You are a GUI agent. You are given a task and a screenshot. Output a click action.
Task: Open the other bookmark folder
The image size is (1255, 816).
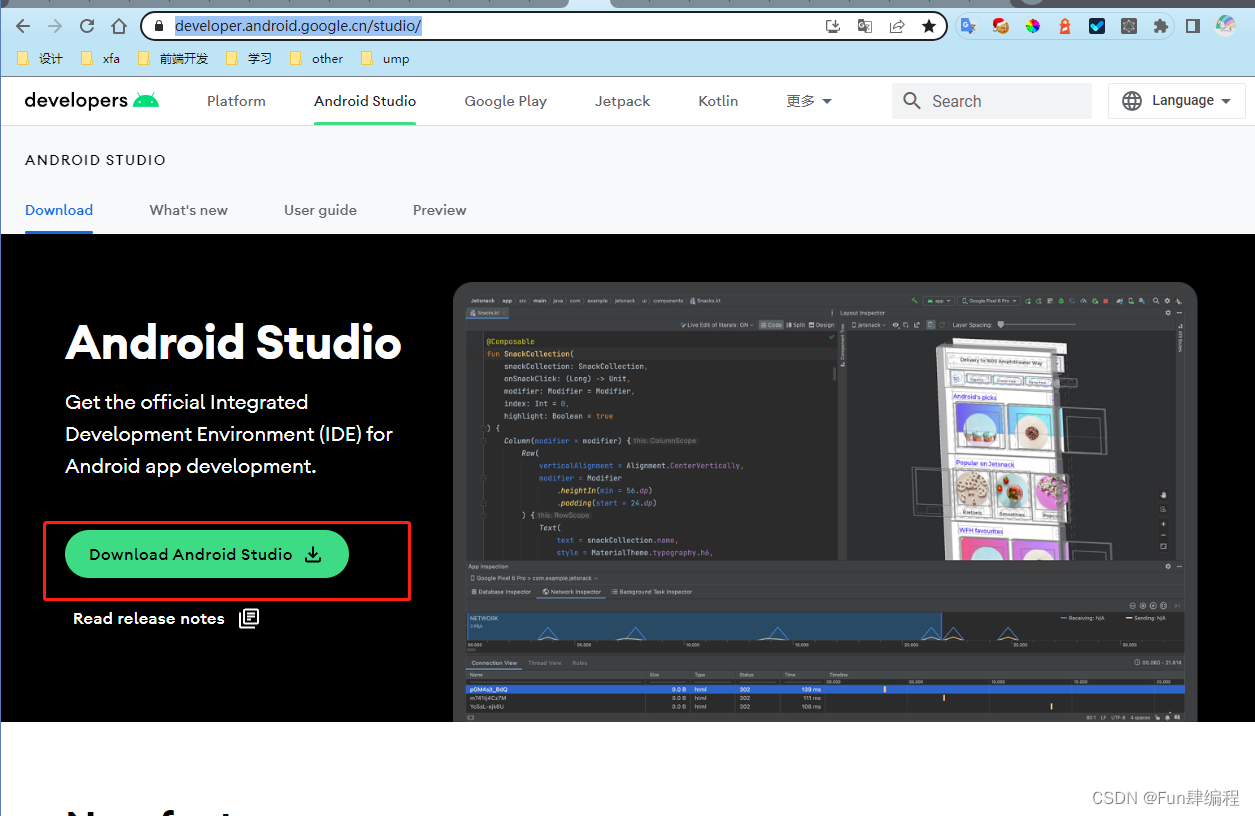[316, 59]
